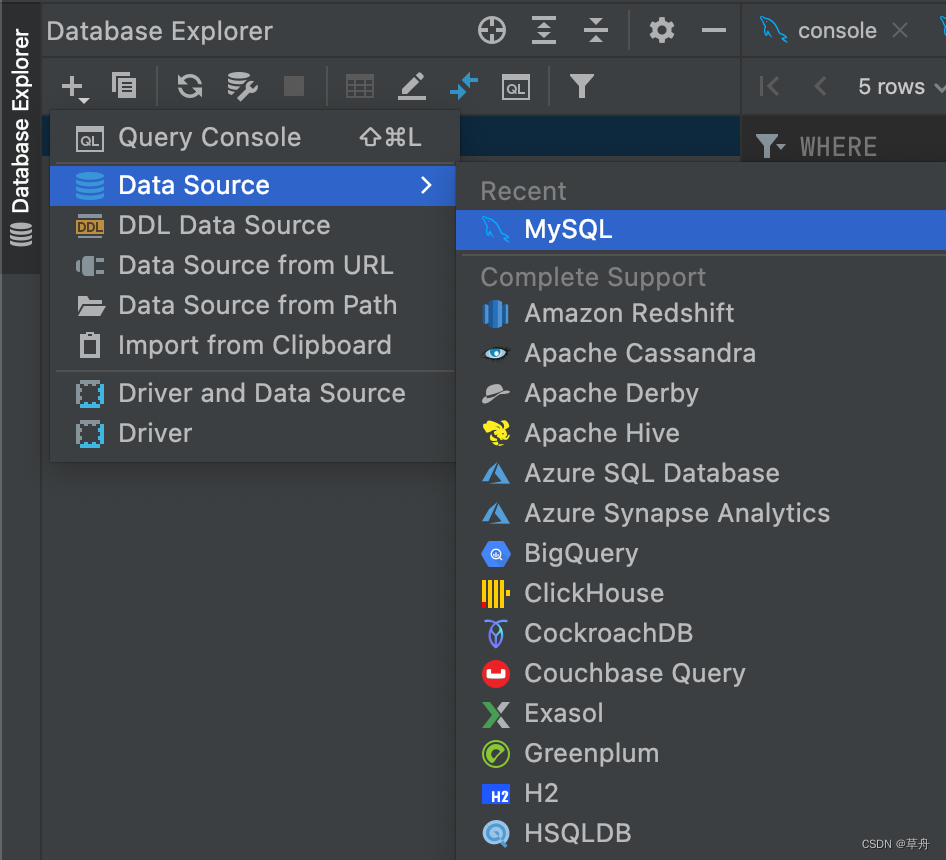Open the Database Explorer side tab
Viewport: 946px width, 860px height.
click(20, 137)
